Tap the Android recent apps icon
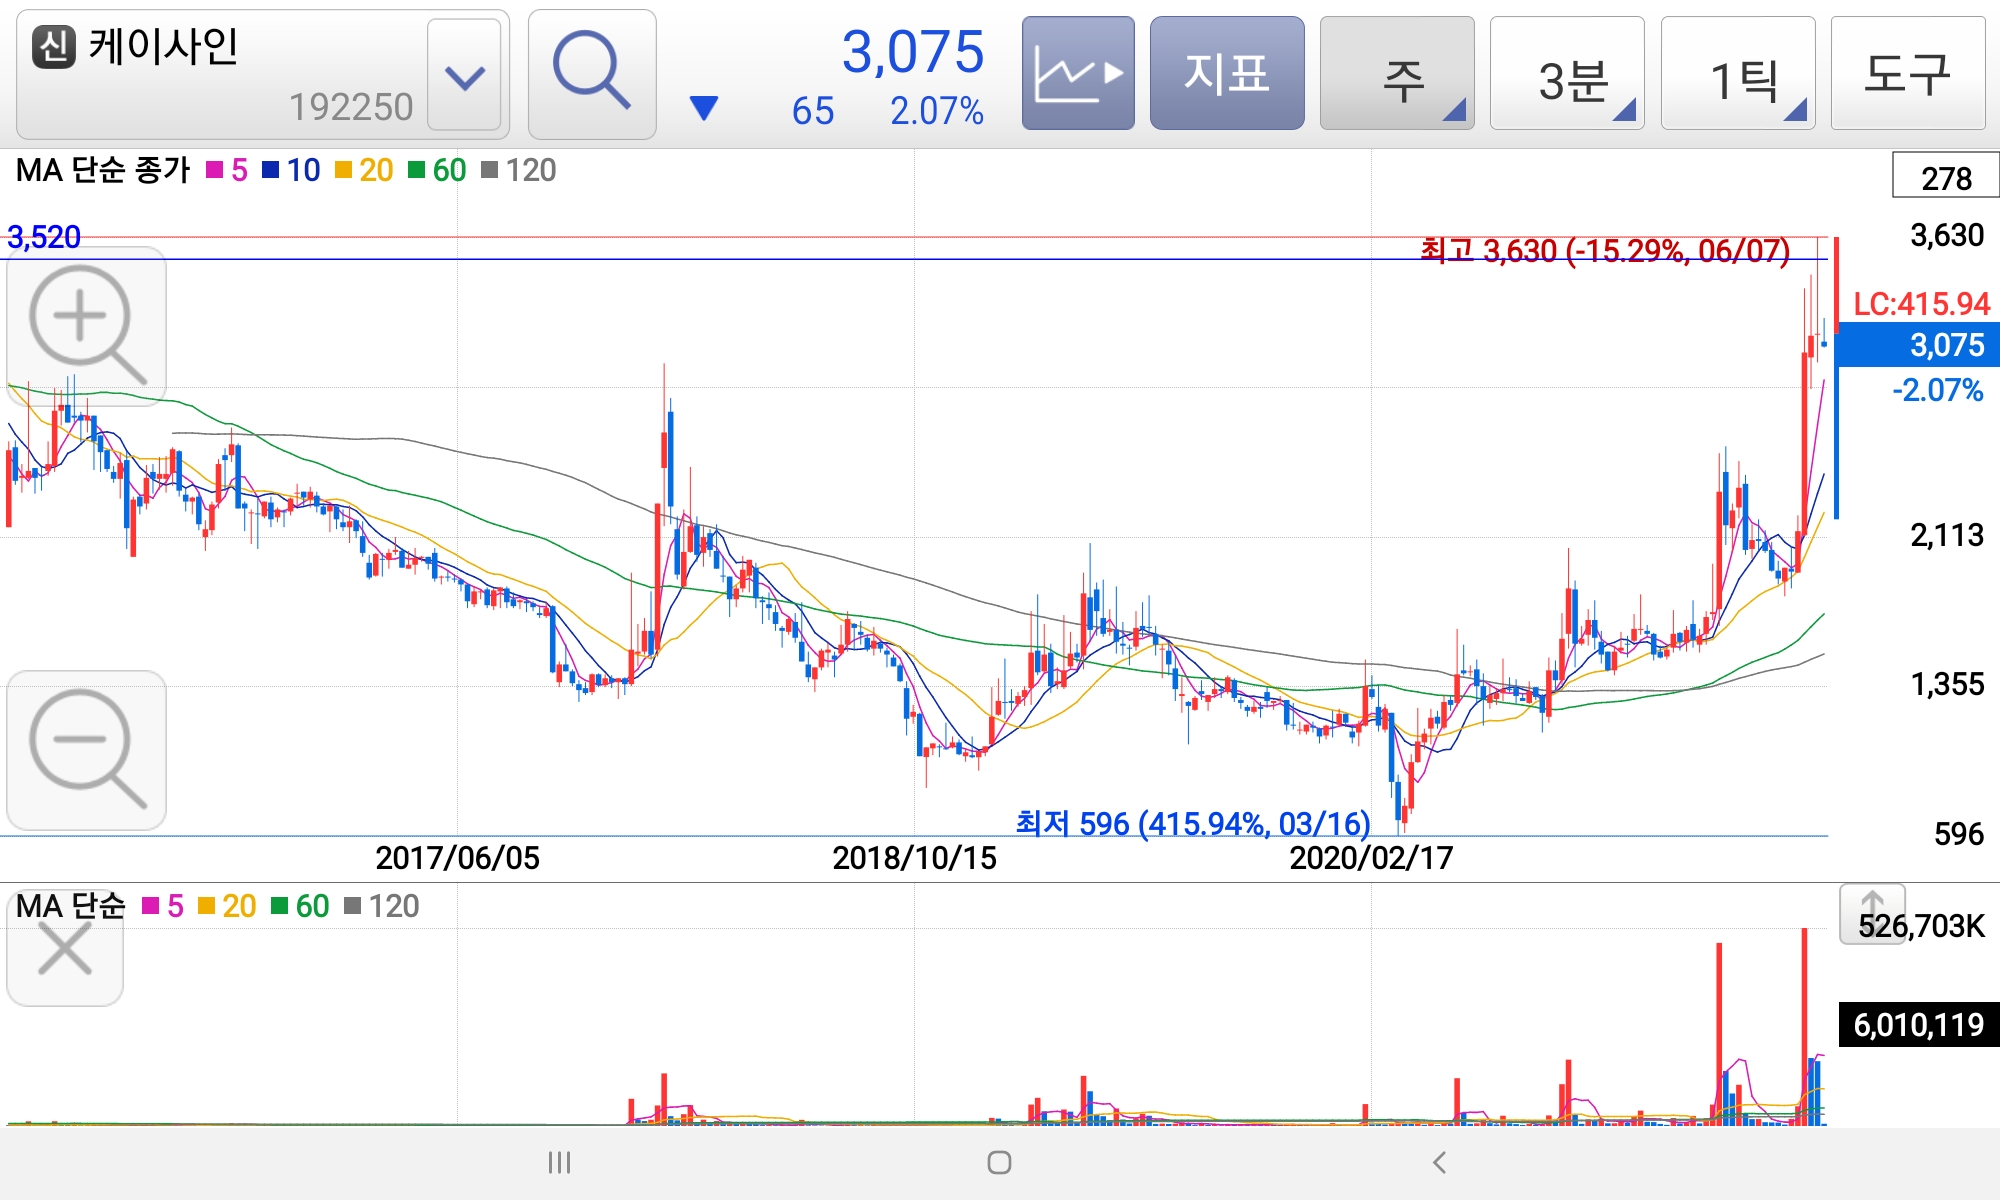The width and height of the screenshot is (2000, 1200). pos(559,1162)
